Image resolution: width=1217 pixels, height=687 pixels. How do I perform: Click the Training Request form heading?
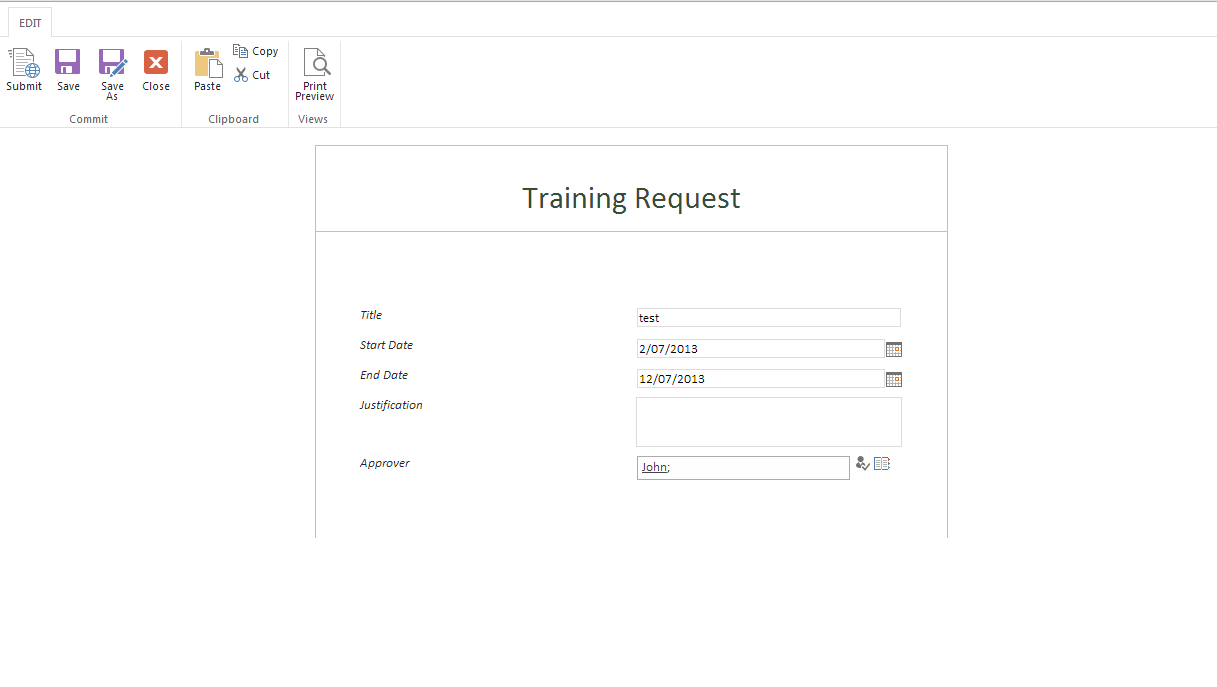coord(631,198)
